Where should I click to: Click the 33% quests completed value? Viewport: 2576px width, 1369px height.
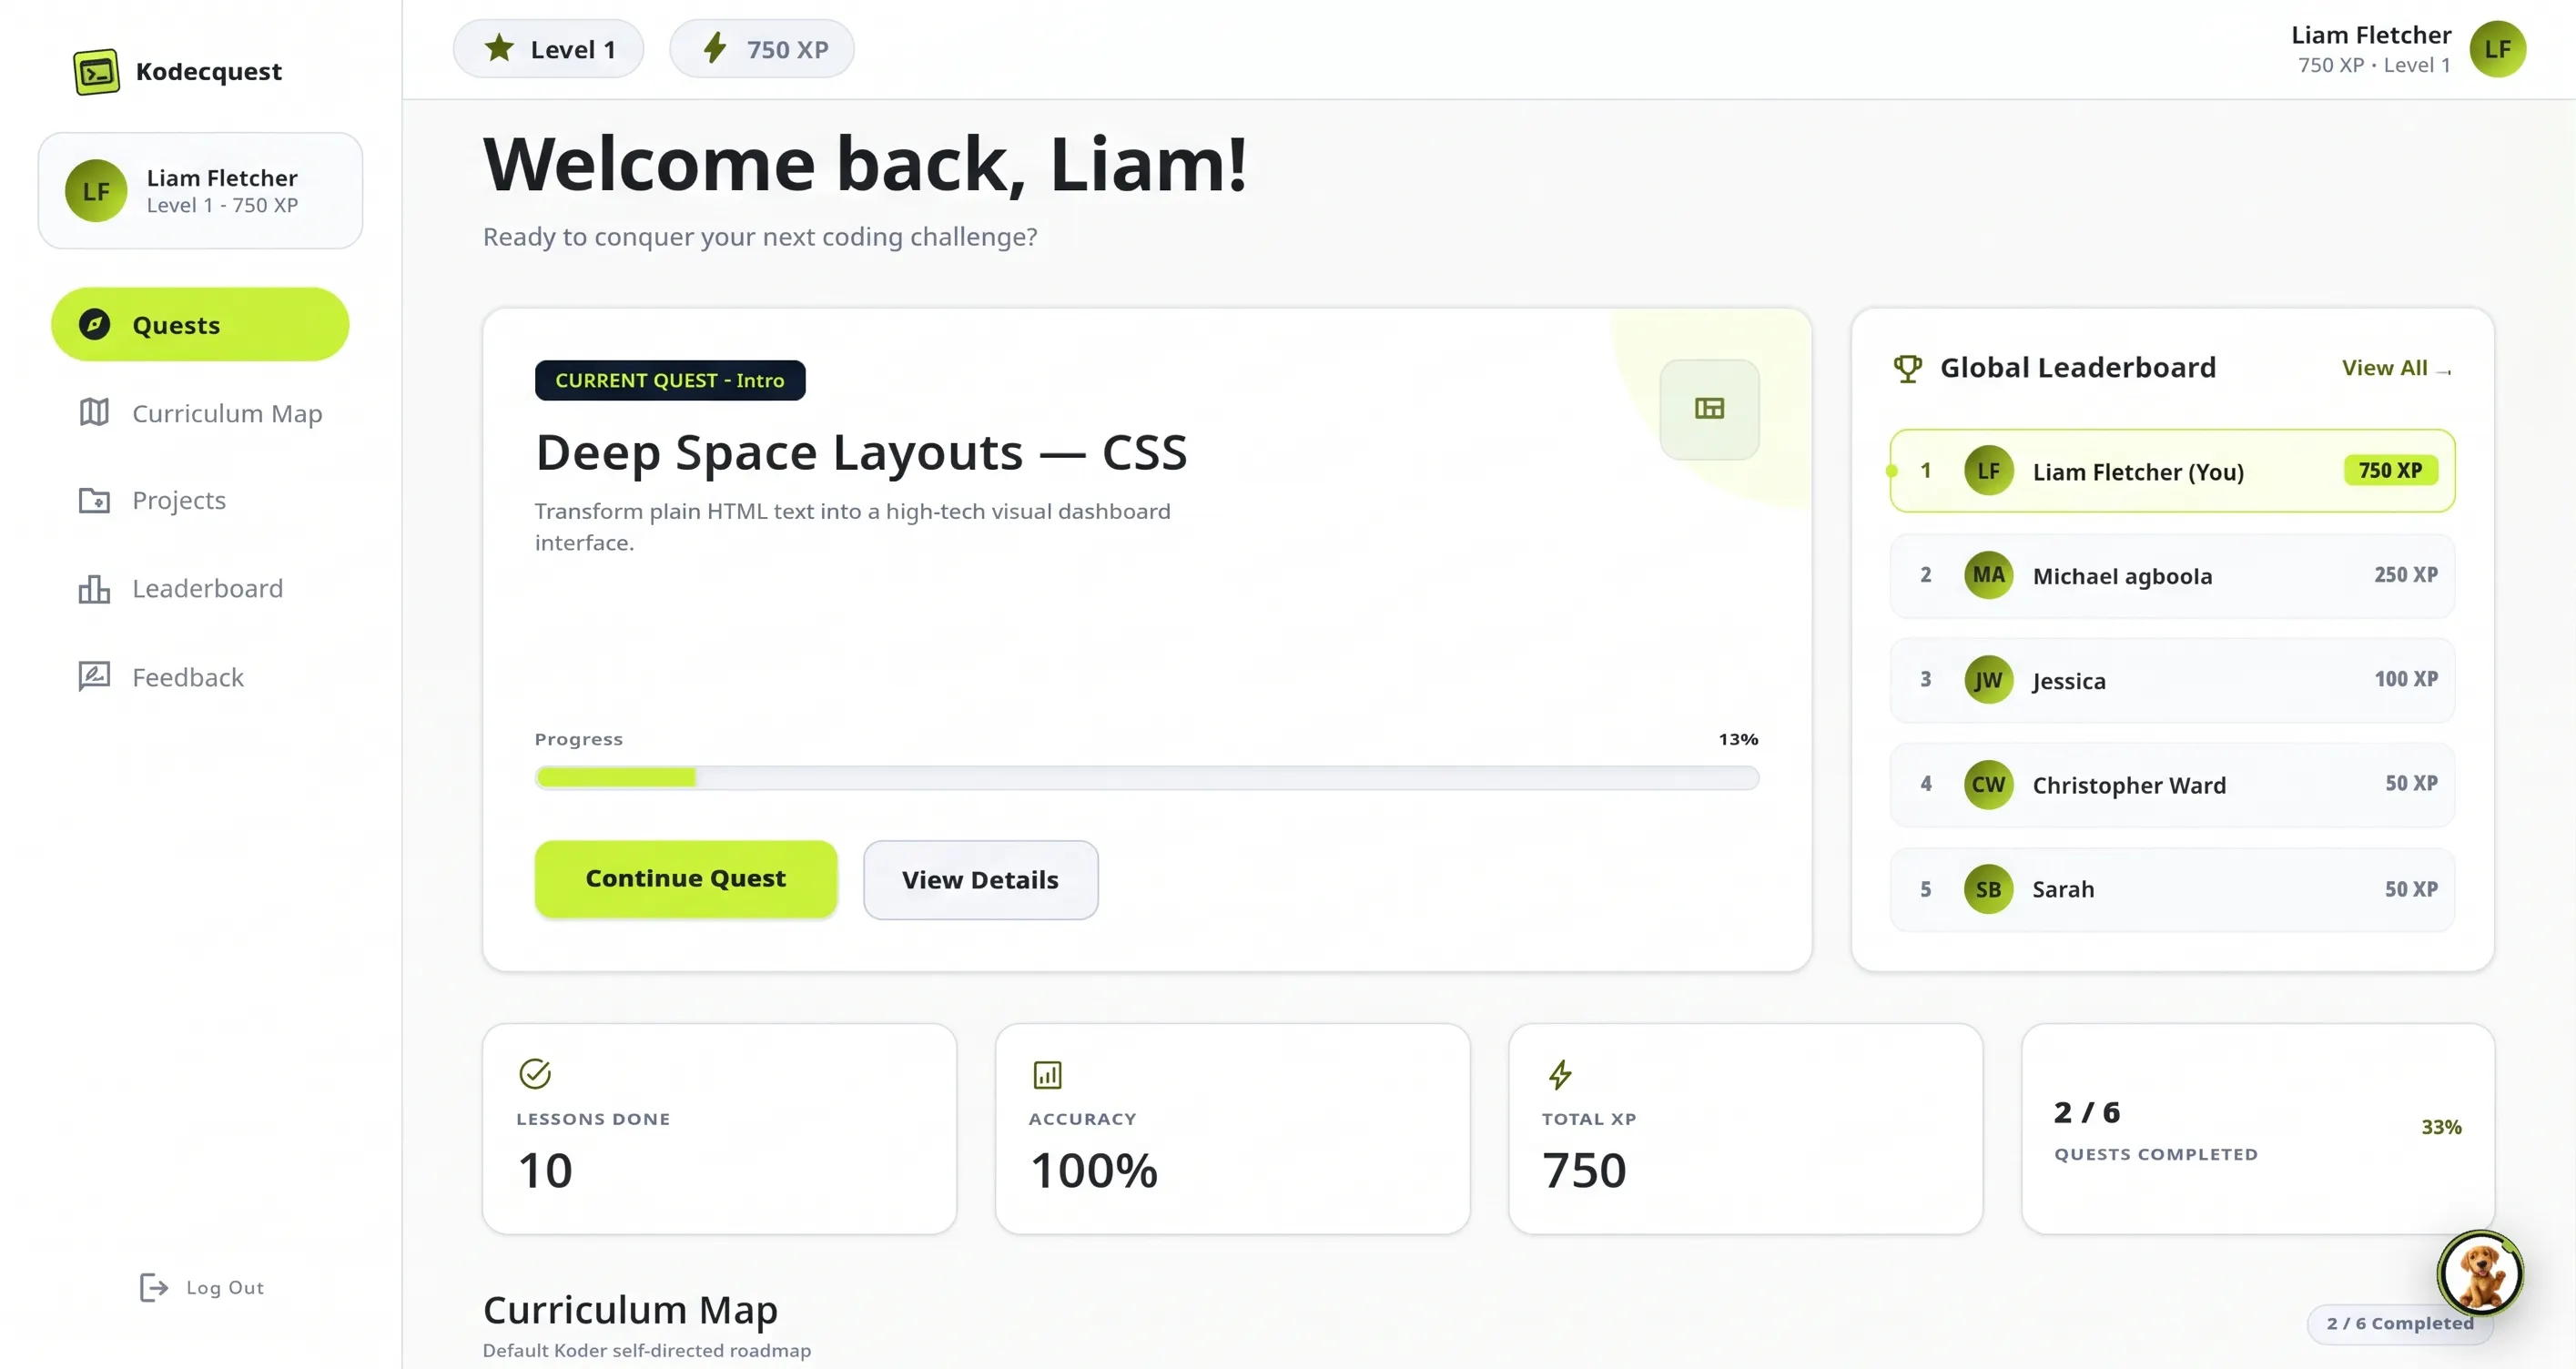[2441, 1127]
